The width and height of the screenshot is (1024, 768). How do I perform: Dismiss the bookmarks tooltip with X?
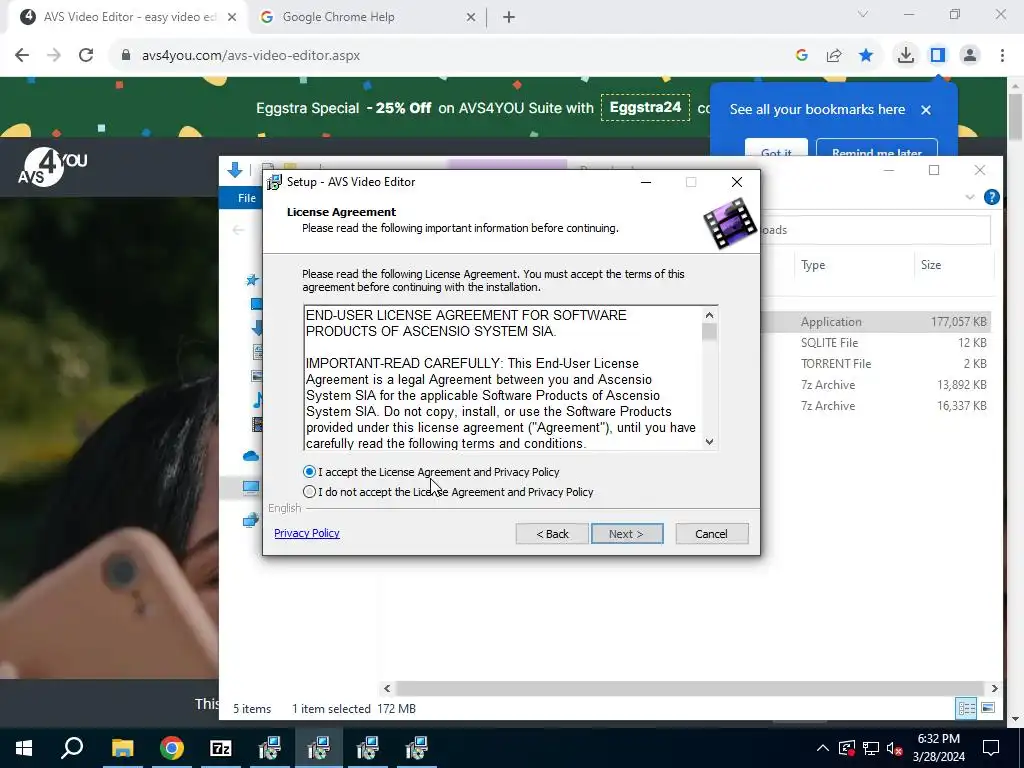point(925,110)
